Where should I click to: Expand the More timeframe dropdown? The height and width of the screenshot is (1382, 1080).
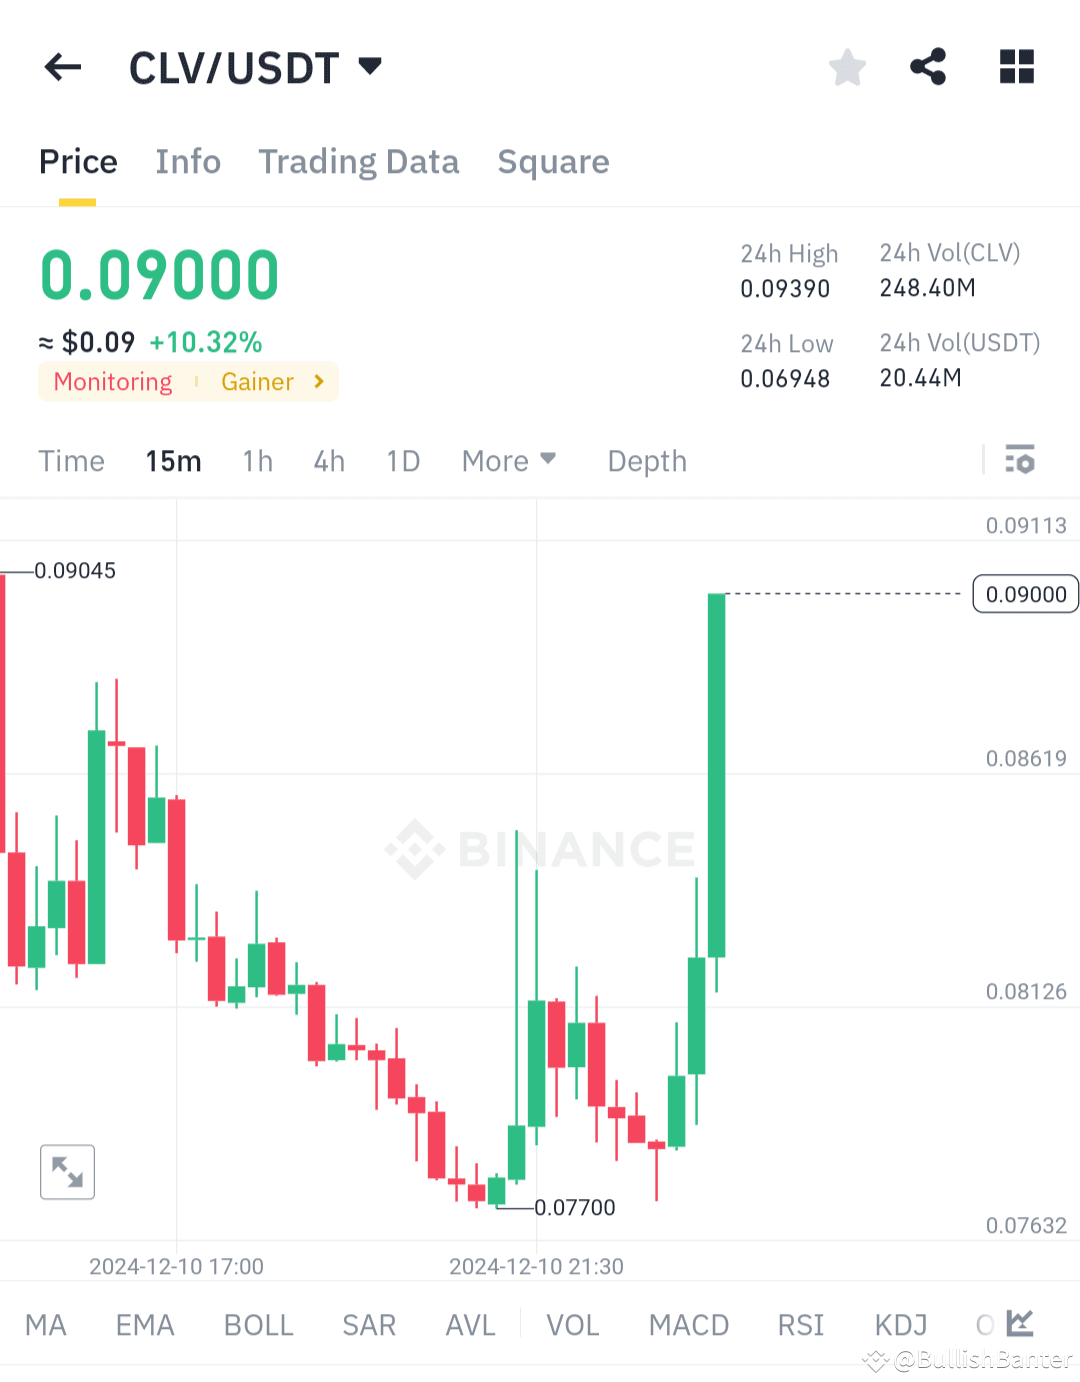(509, 460)
